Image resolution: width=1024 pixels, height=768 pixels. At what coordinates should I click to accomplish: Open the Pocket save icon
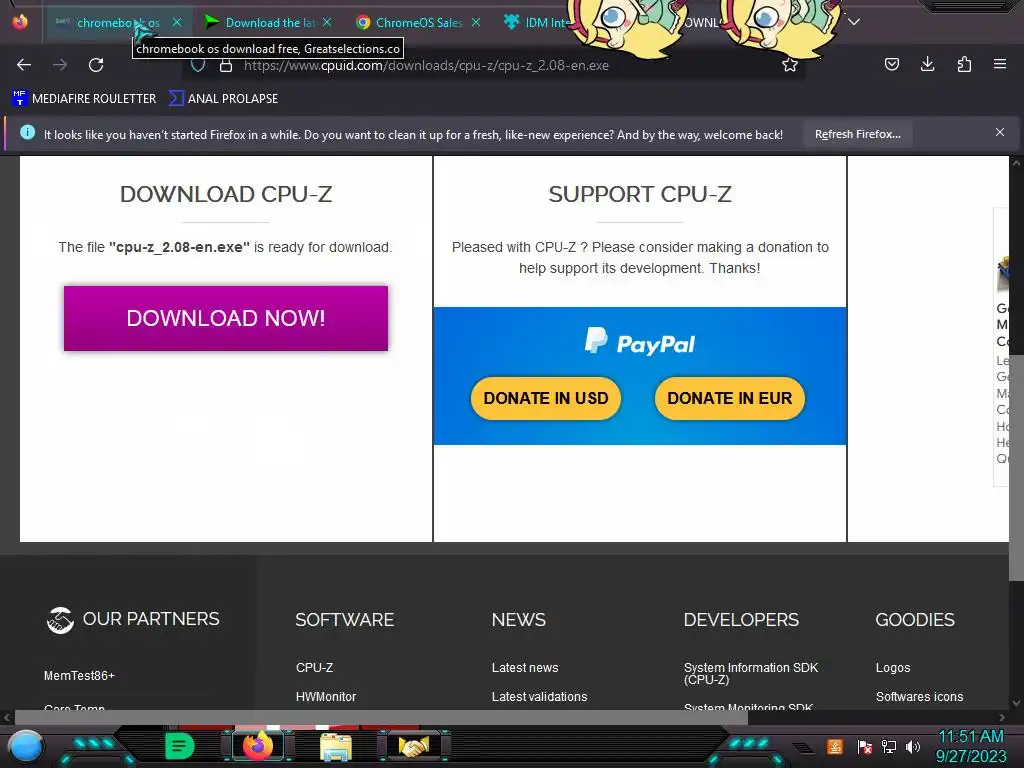(x=891, y=64)
